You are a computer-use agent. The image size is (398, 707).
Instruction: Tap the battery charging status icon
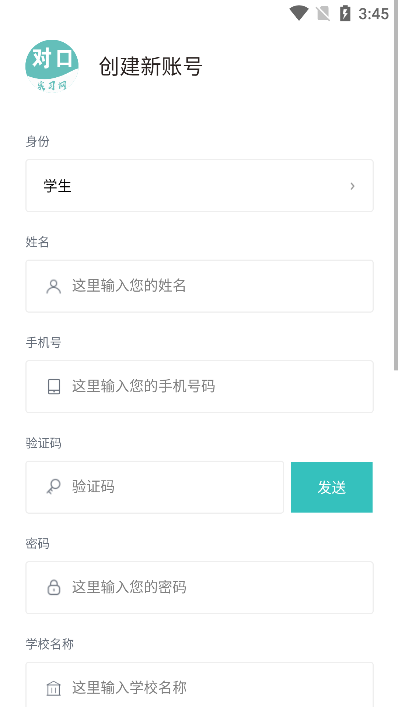345,13
